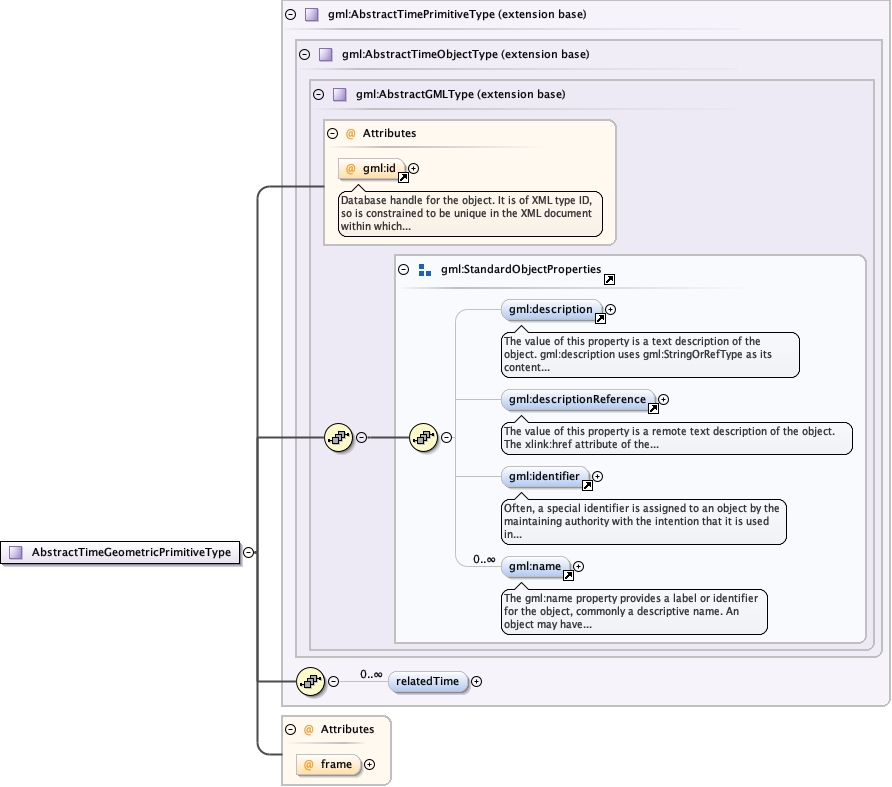Click the 0..∞ cardinality beside gml:name
The image size is (892, 787).
(484, 560)
